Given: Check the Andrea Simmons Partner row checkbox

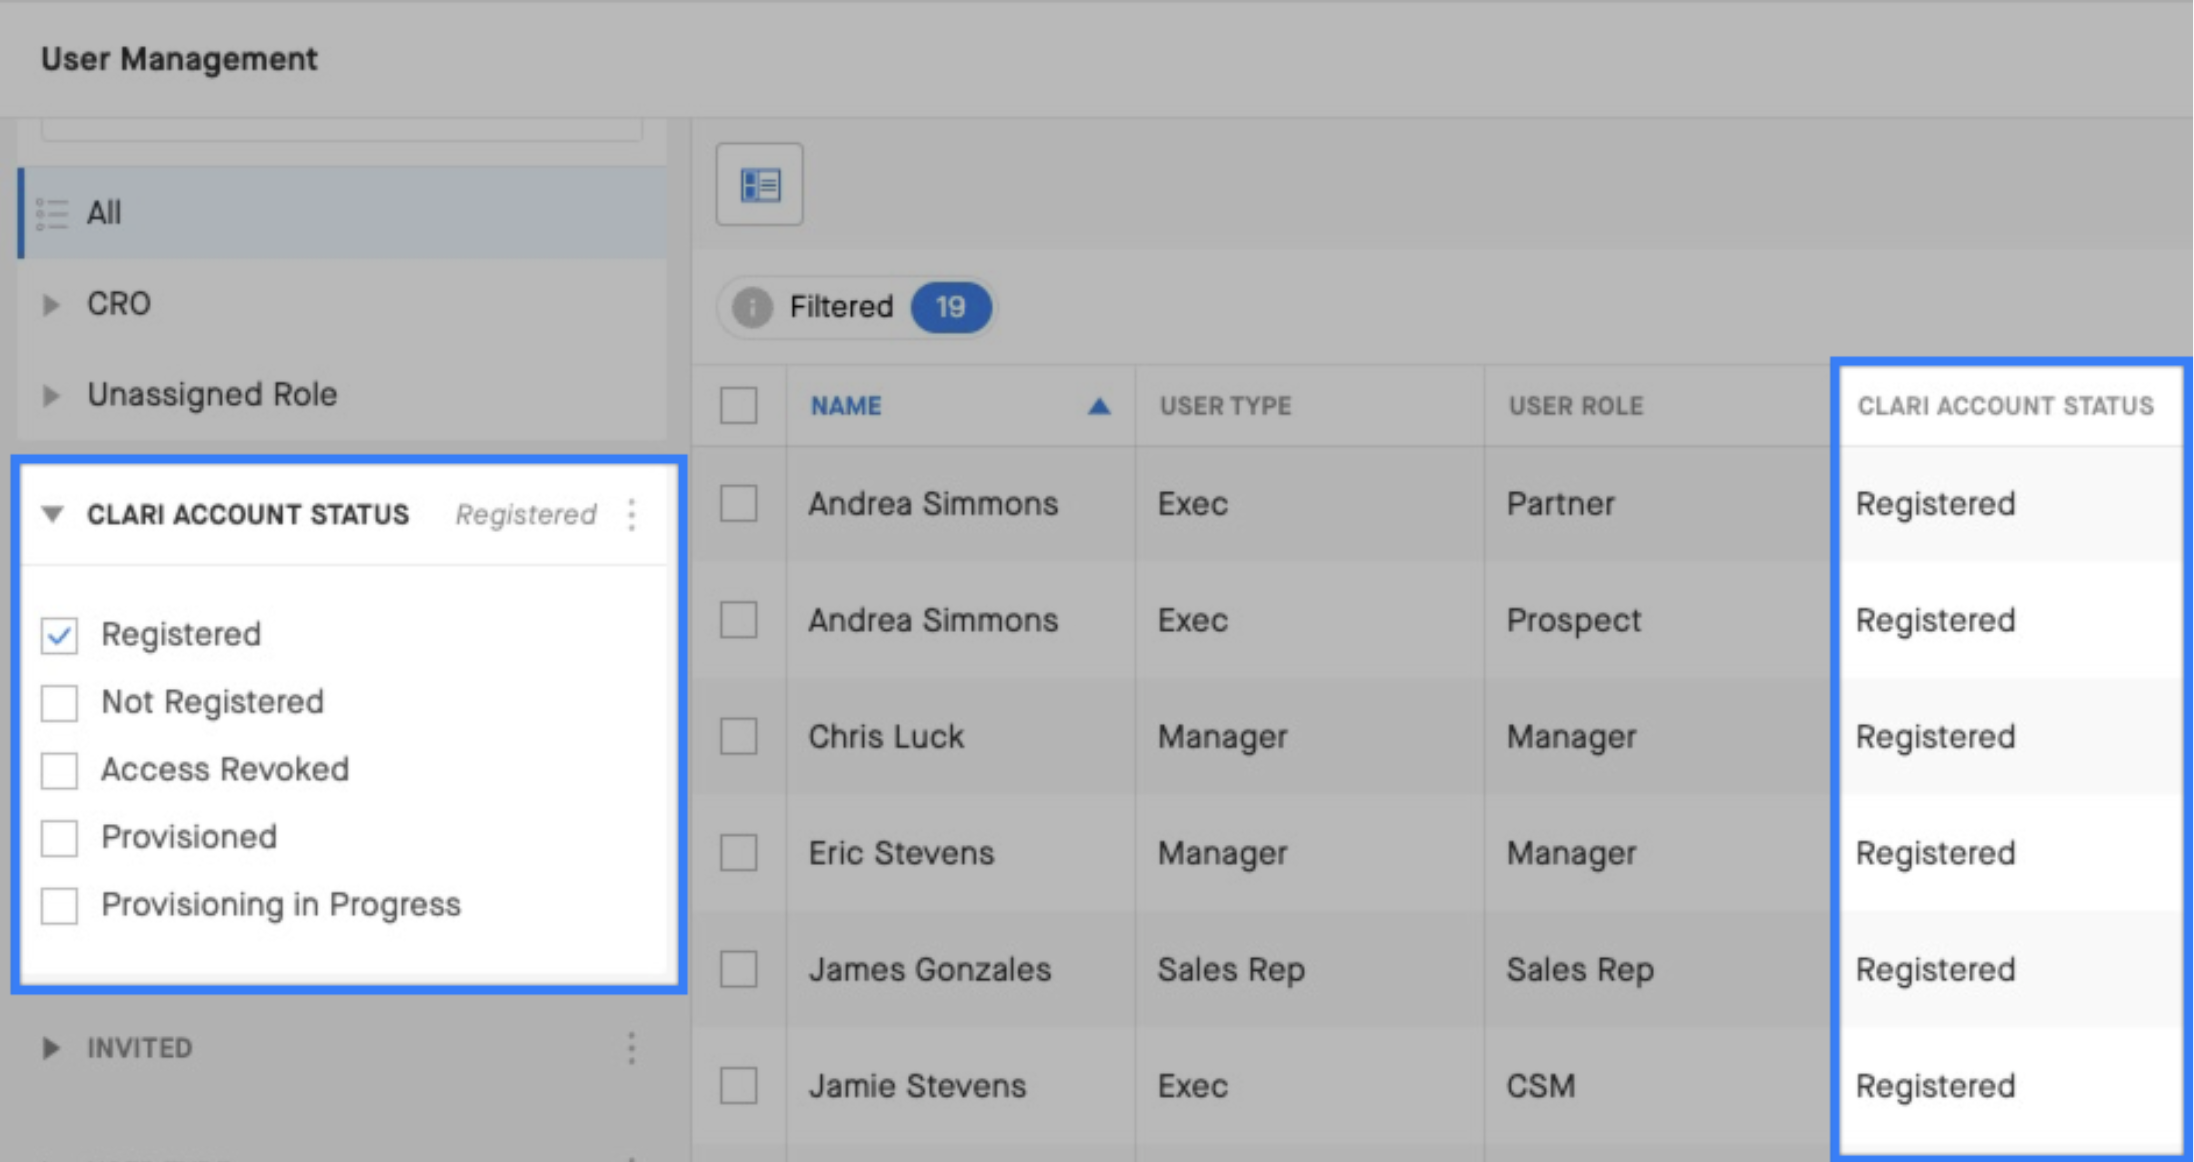Looking at the screenshot, I should pyautogui.click(x=739, y=504).
